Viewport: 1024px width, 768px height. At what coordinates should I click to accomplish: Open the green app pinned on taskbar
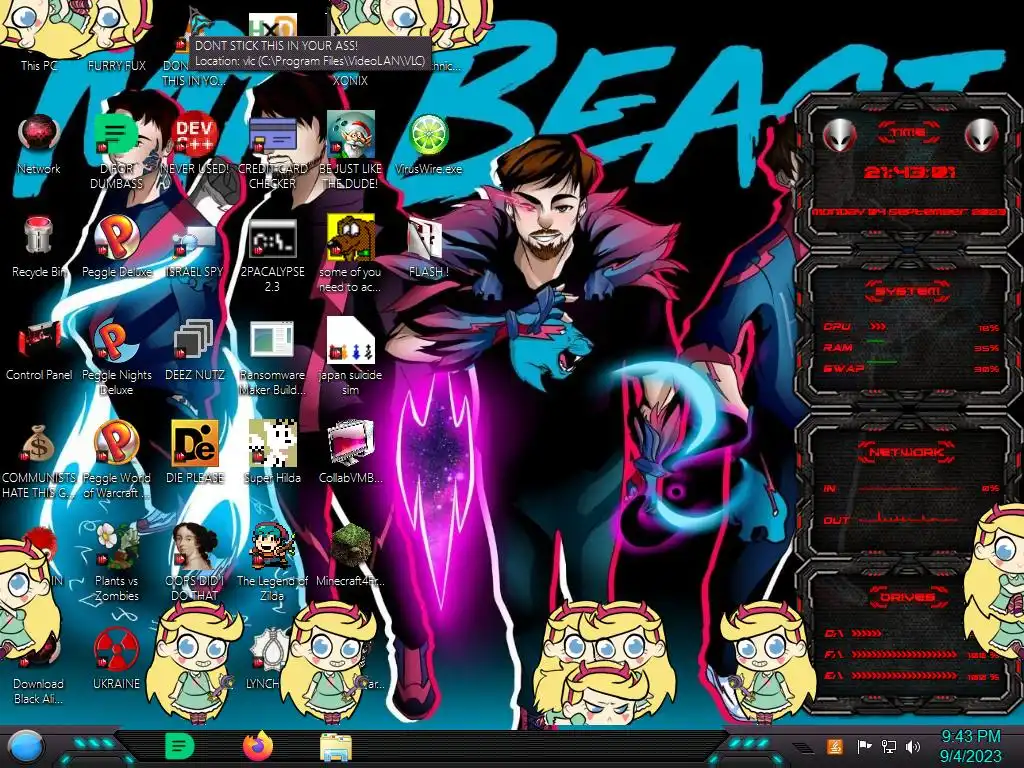pos(179,746)
